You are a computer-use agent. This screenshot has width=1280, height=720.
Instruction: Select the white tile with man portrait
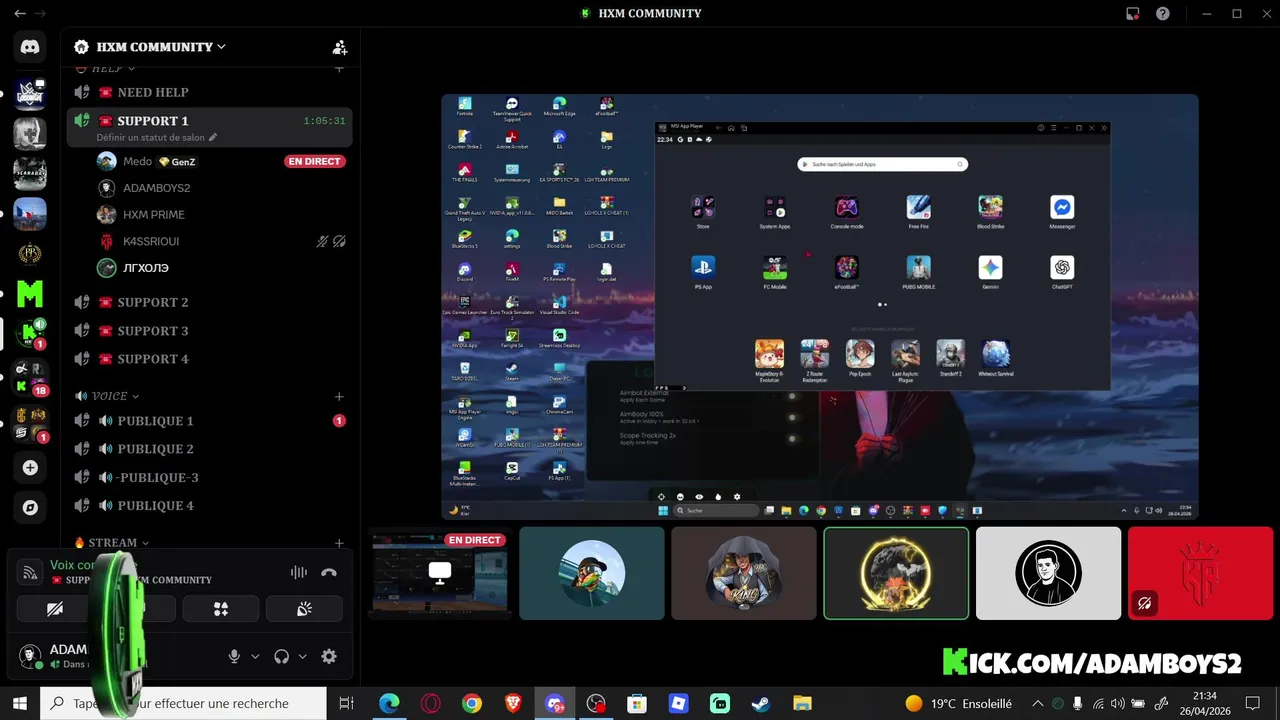pyautogui.click(x=1048, y=573)
